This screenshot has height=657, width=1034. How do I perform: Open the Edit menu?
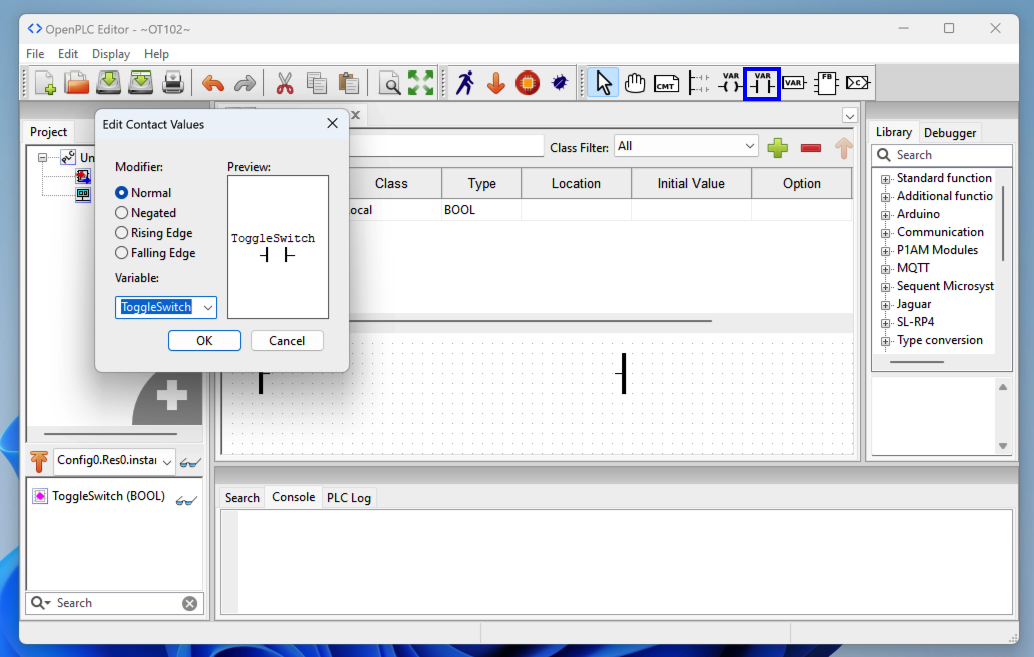(68, 54)
